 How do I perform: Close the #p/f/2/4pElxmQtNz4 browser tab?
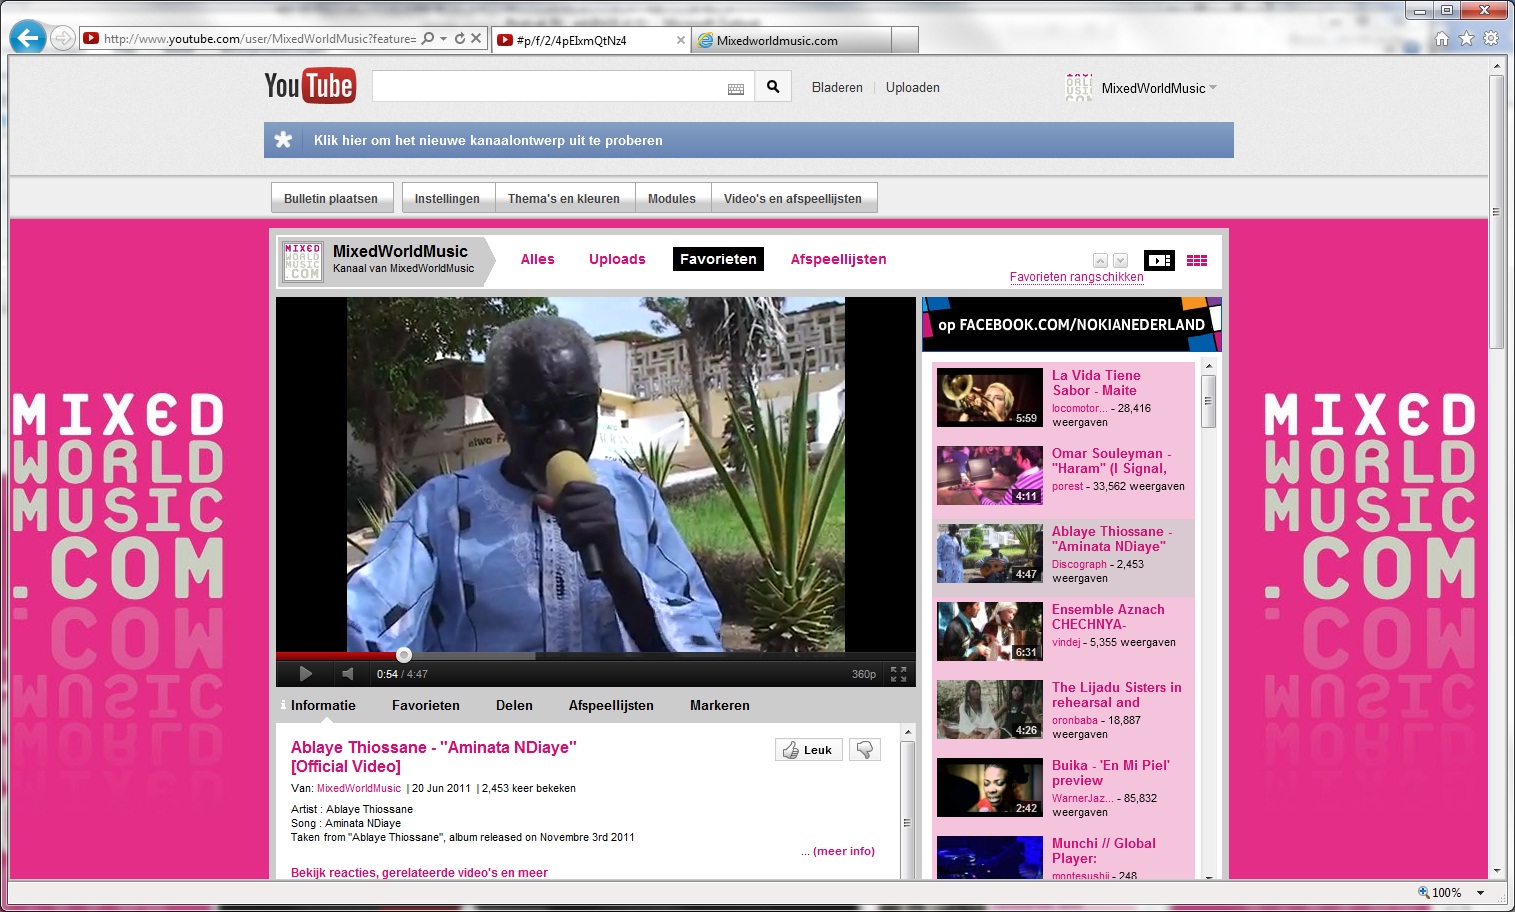click(681, 40)
